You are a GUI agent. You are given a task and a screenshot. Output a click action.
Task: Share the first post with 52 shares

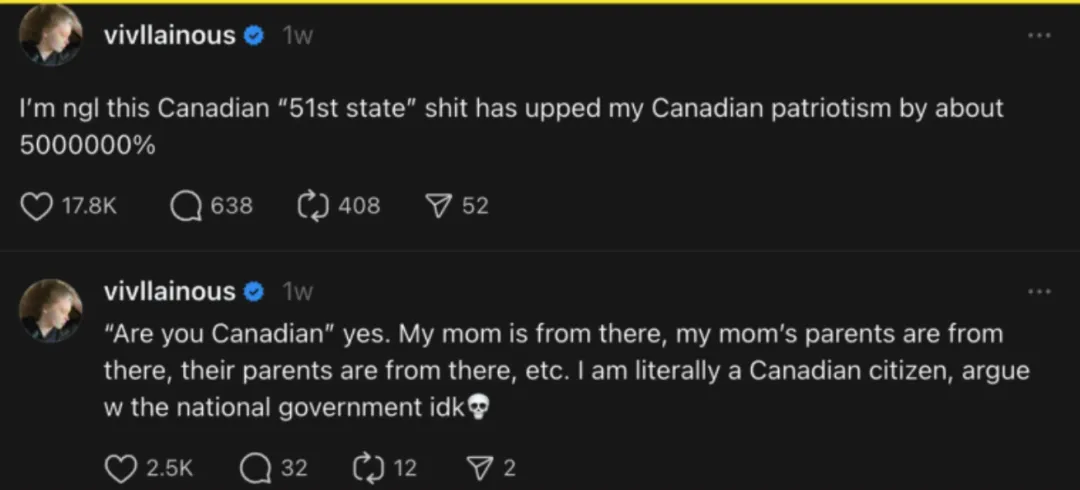tap(437, 206)
